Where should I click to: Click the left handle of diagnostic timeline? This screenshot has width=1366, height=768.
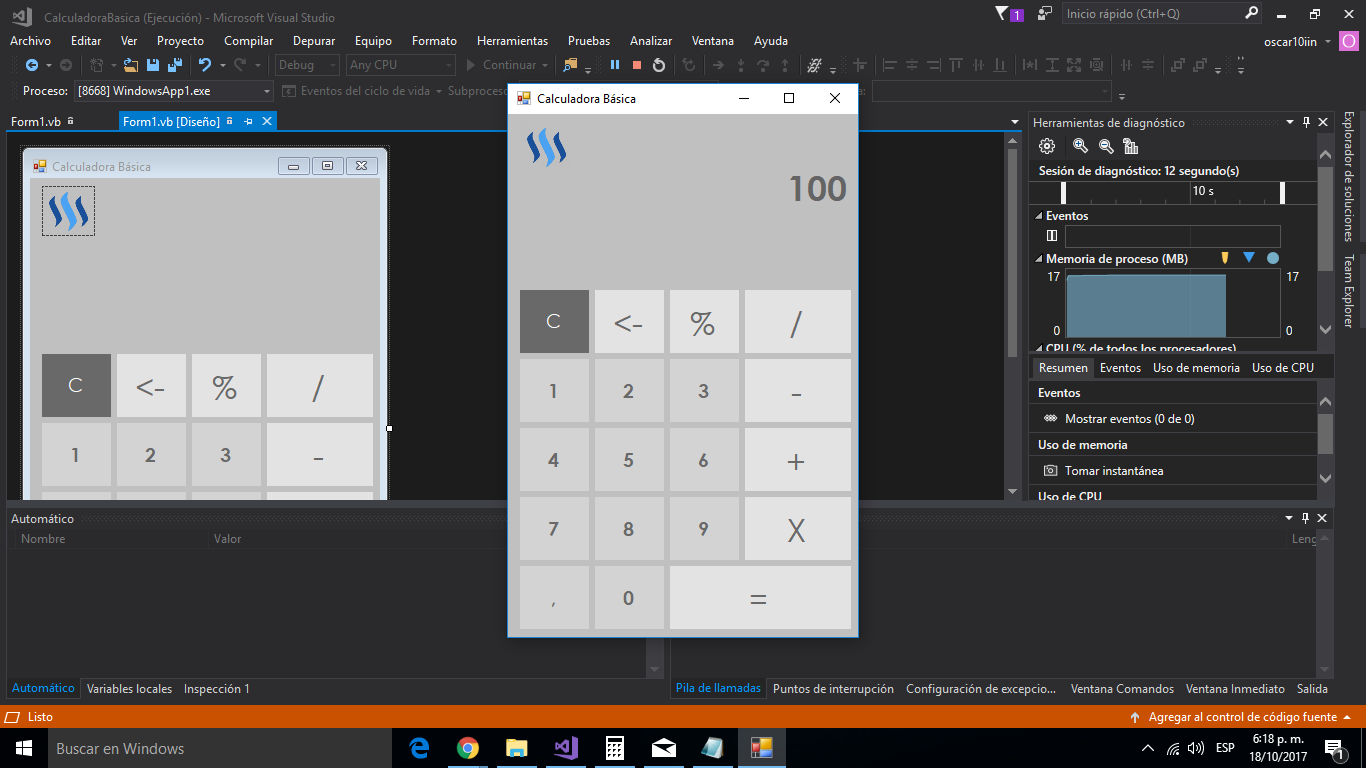click(1064, 192)
